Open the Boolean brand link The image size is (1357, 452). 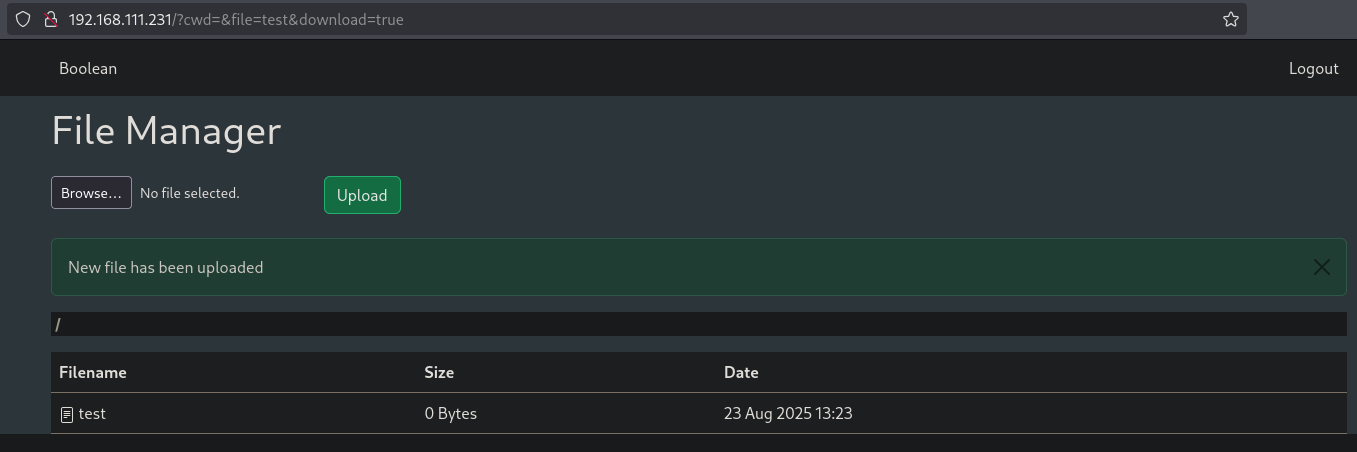click(88, 68)
